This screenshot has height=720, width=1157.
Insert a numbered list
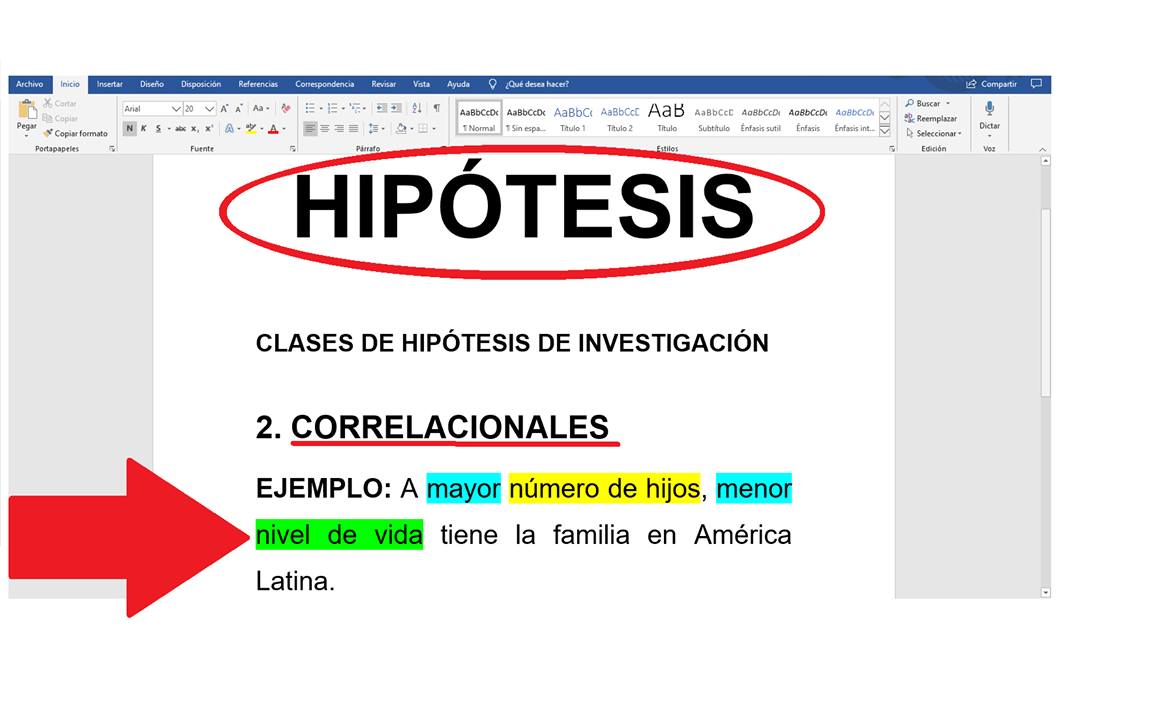333,108
